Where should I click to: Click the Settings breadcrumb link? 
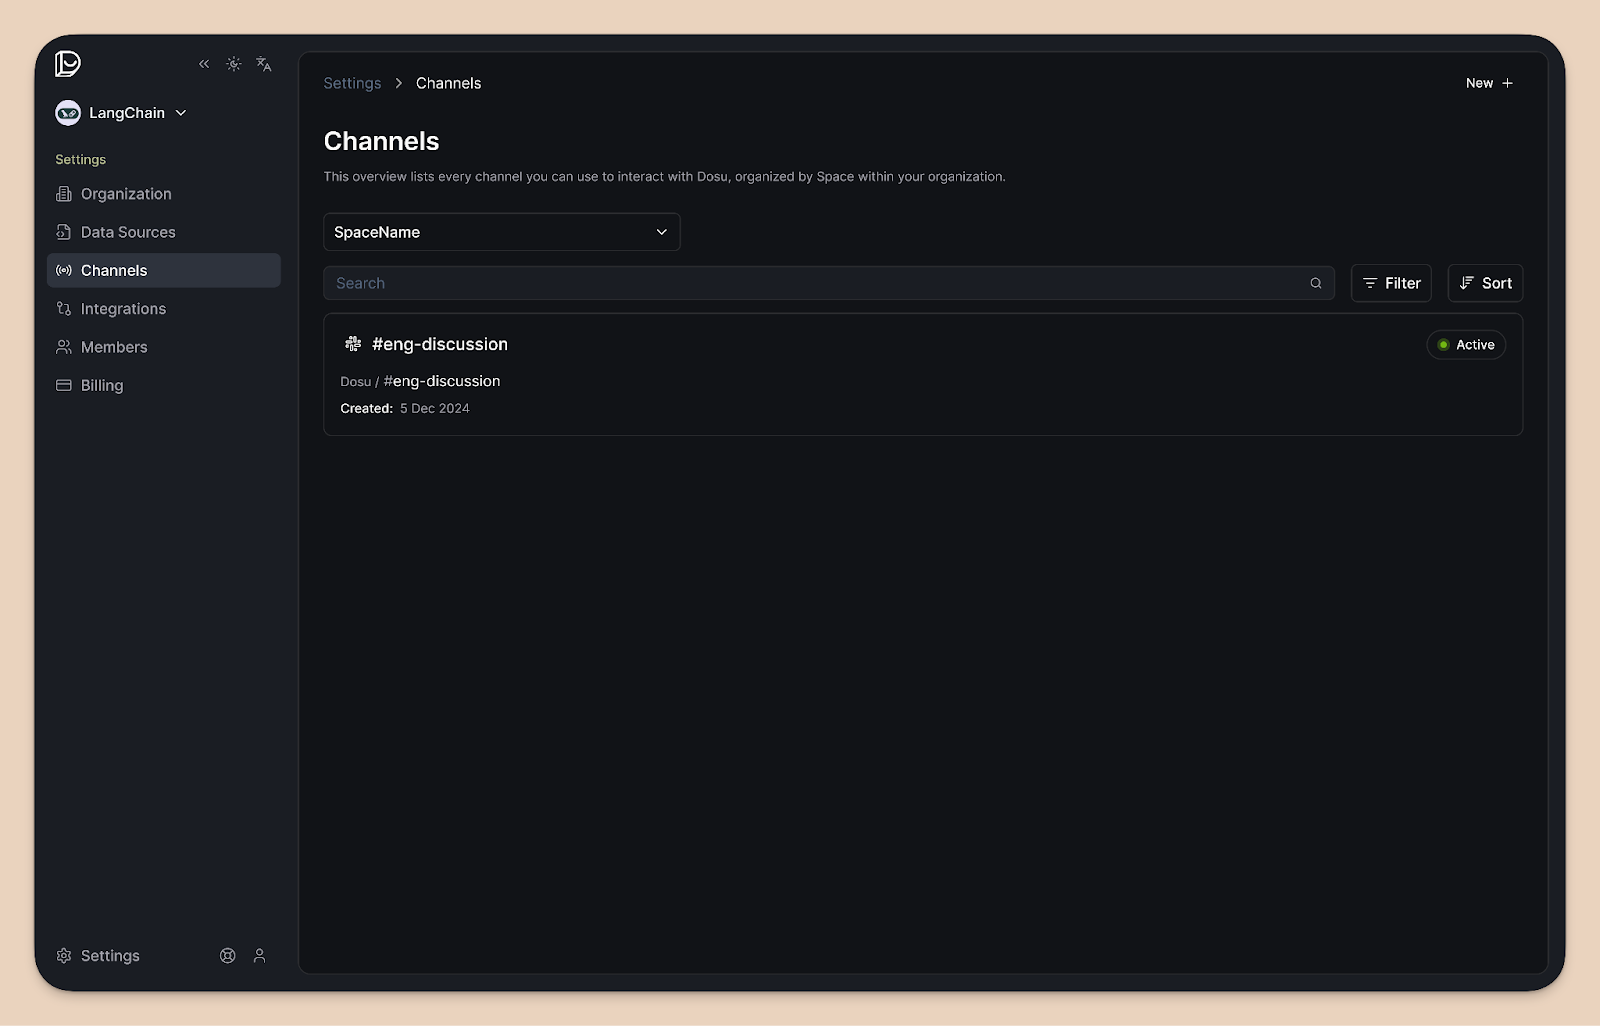352,83
